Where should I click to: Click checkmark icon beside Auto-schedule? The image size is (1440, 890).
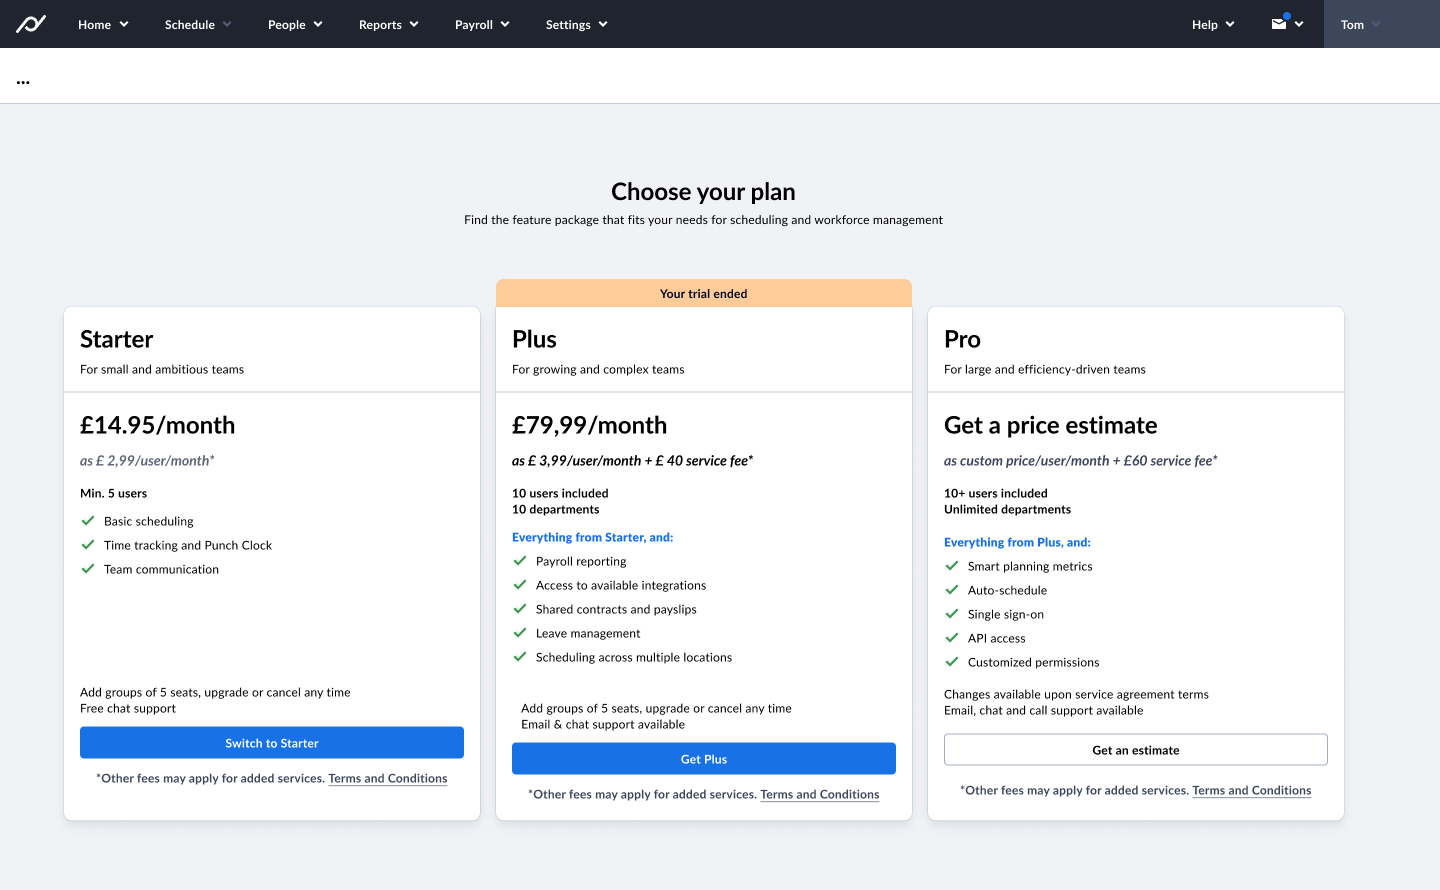952,590
